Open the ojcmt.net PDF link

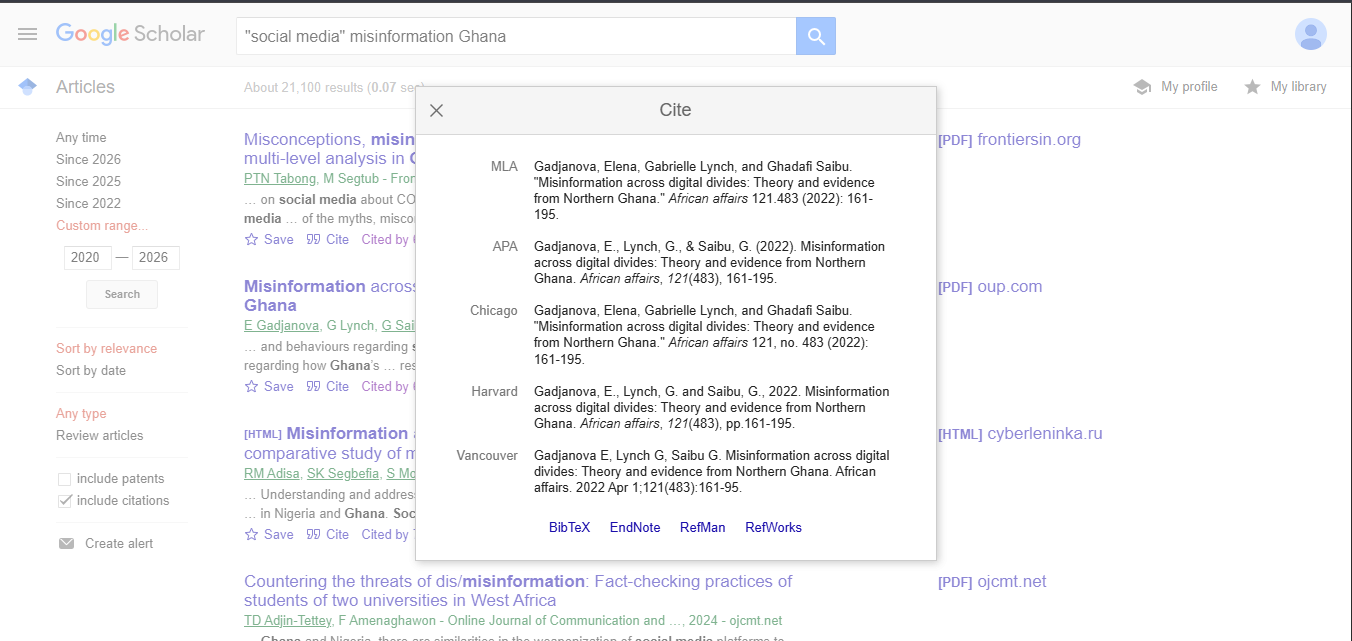[992, 582]
